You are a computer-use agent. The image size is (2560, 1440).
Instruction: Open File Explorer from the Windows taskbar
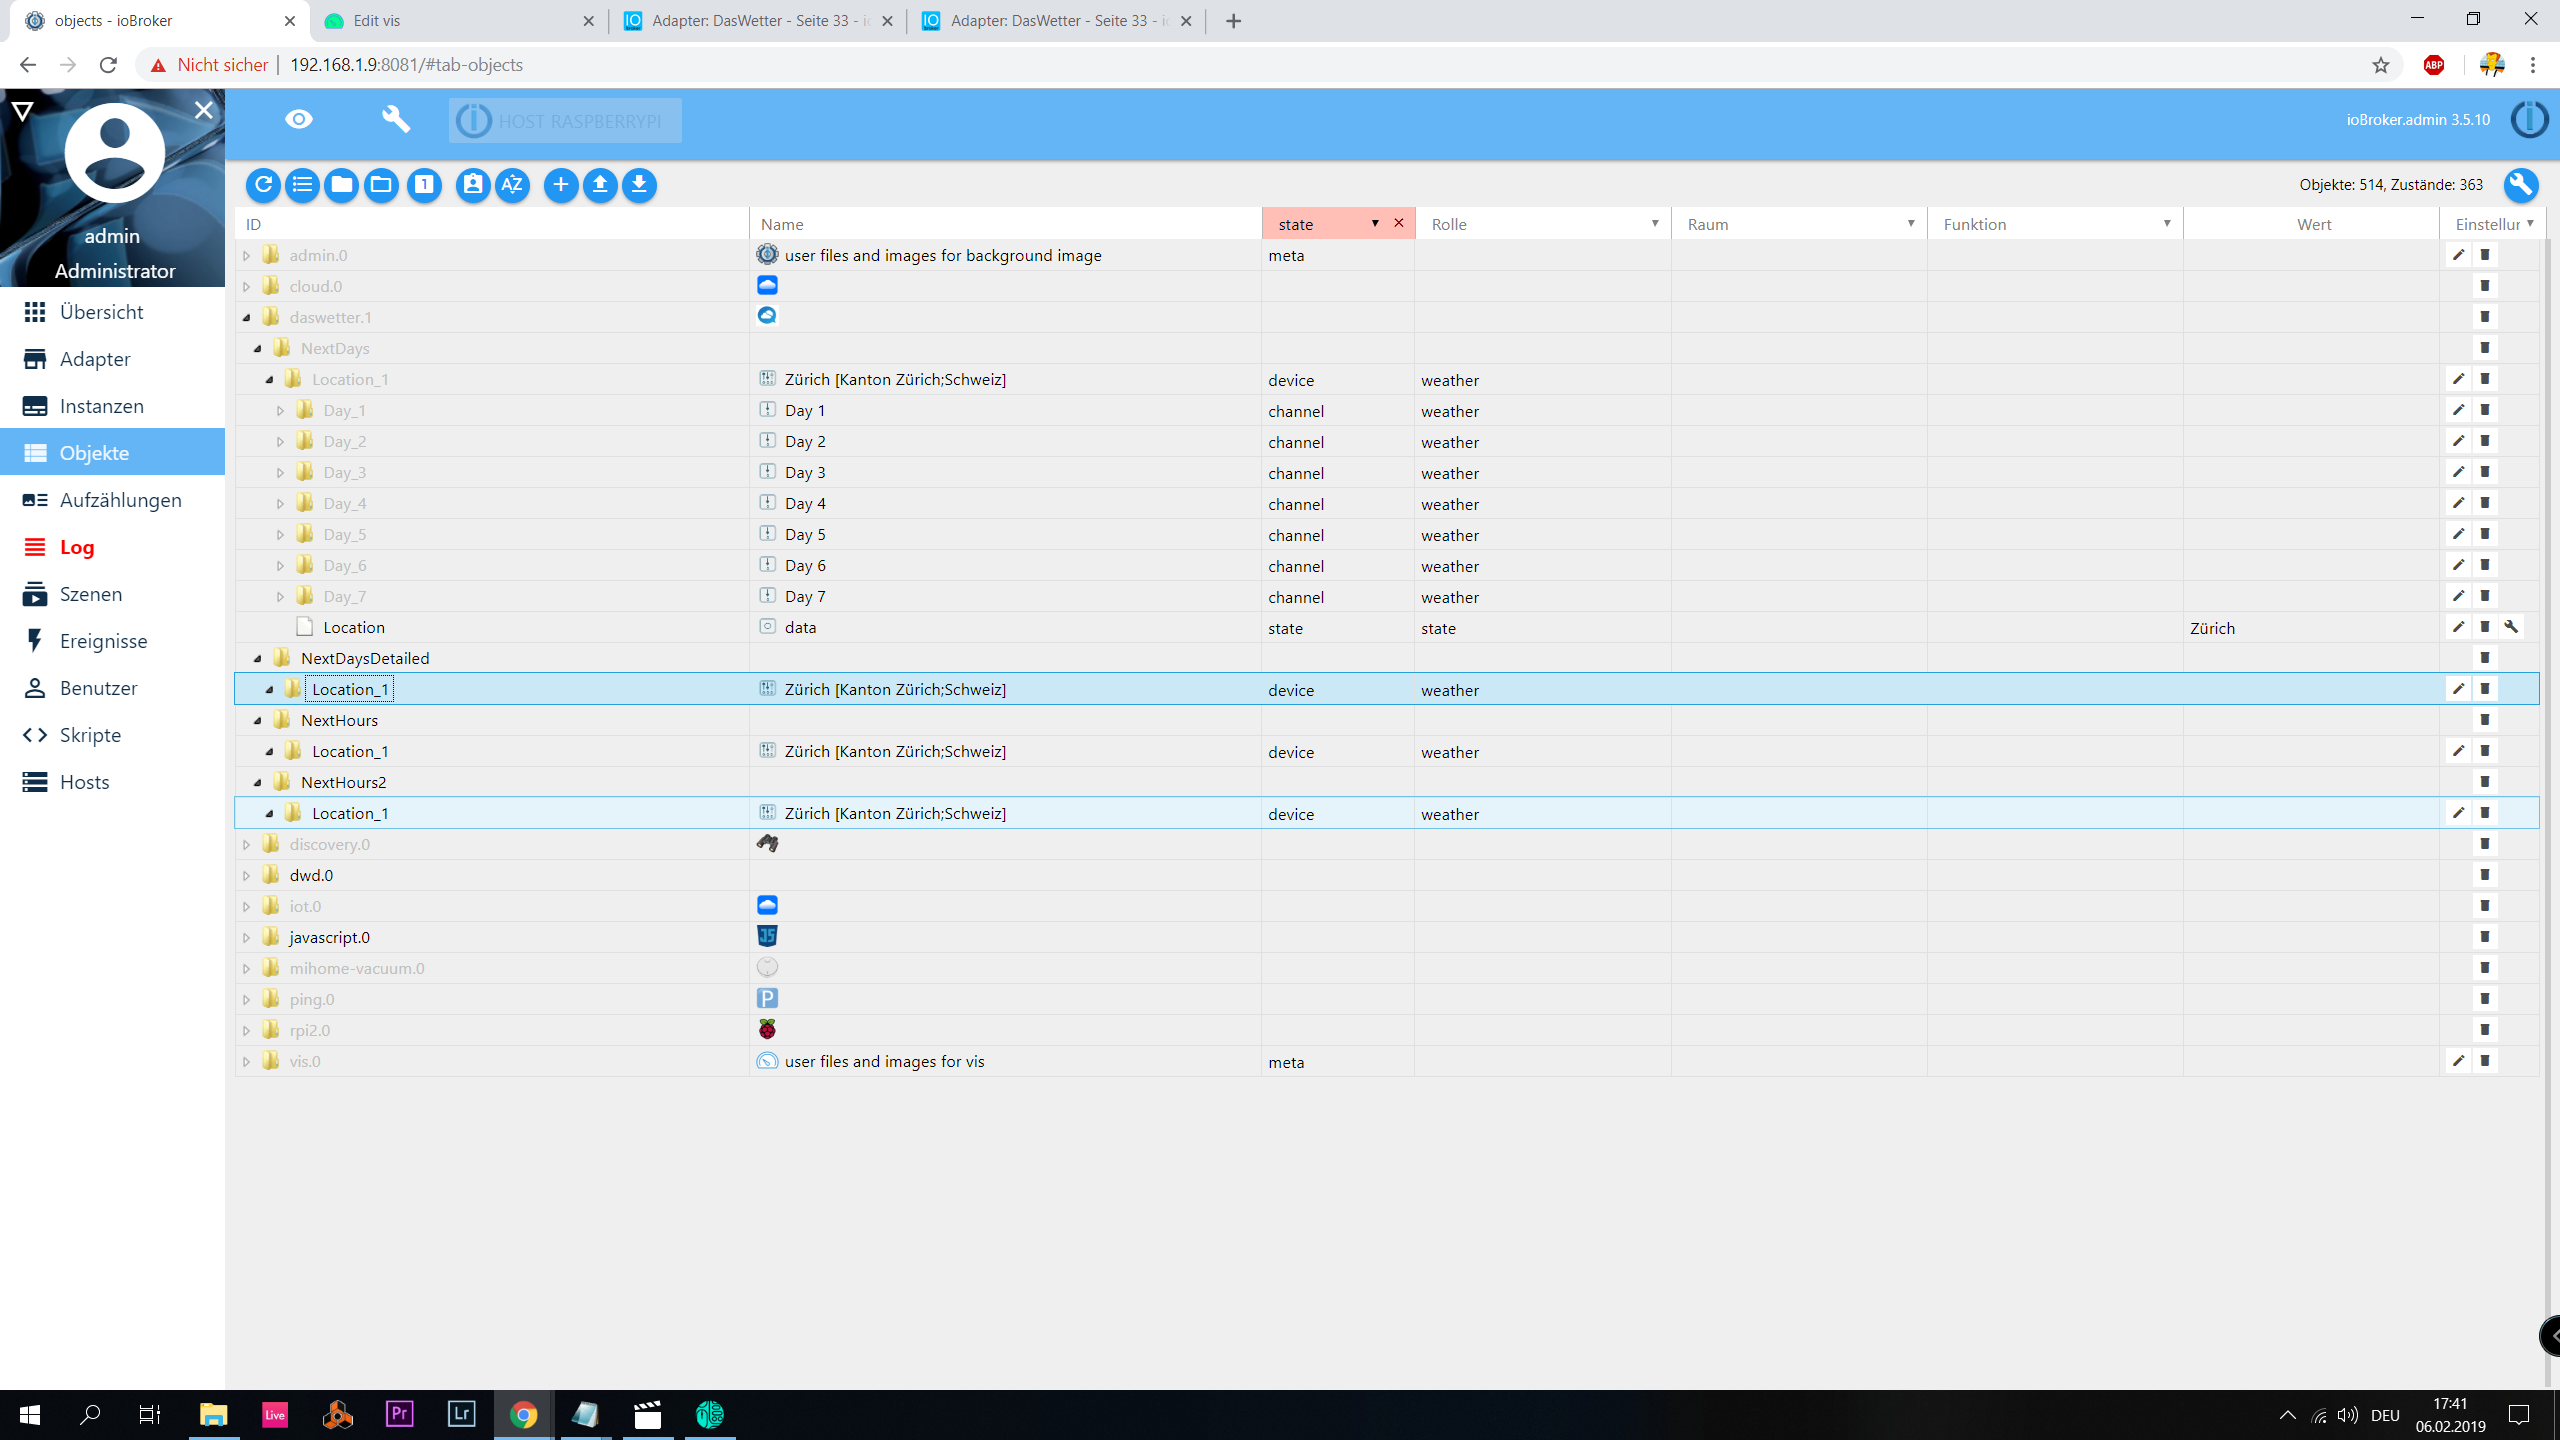213,1414
